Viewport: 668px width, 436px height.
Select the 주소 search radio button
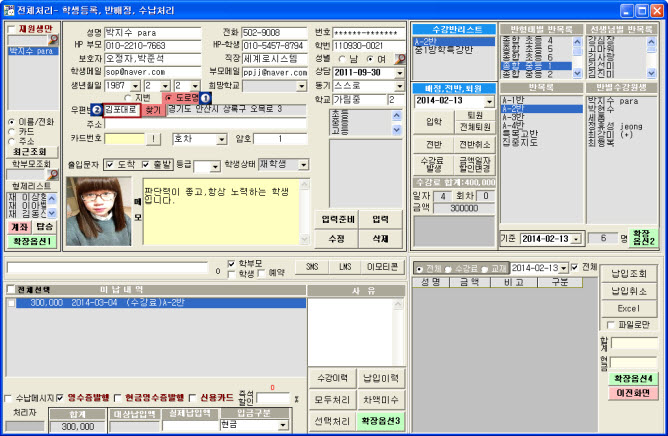click(x=12, y=141)
